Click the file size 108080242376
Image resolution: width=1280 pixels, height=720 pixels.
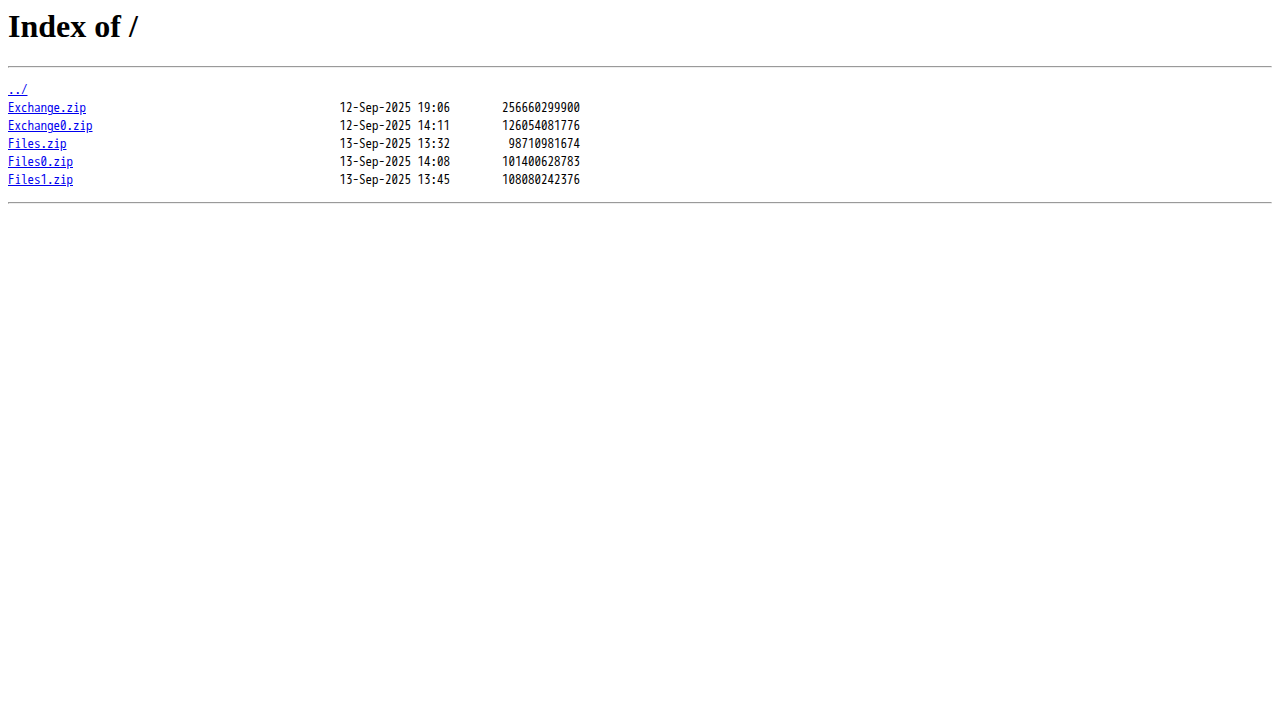pyautogui.click(x=541, y=180)
